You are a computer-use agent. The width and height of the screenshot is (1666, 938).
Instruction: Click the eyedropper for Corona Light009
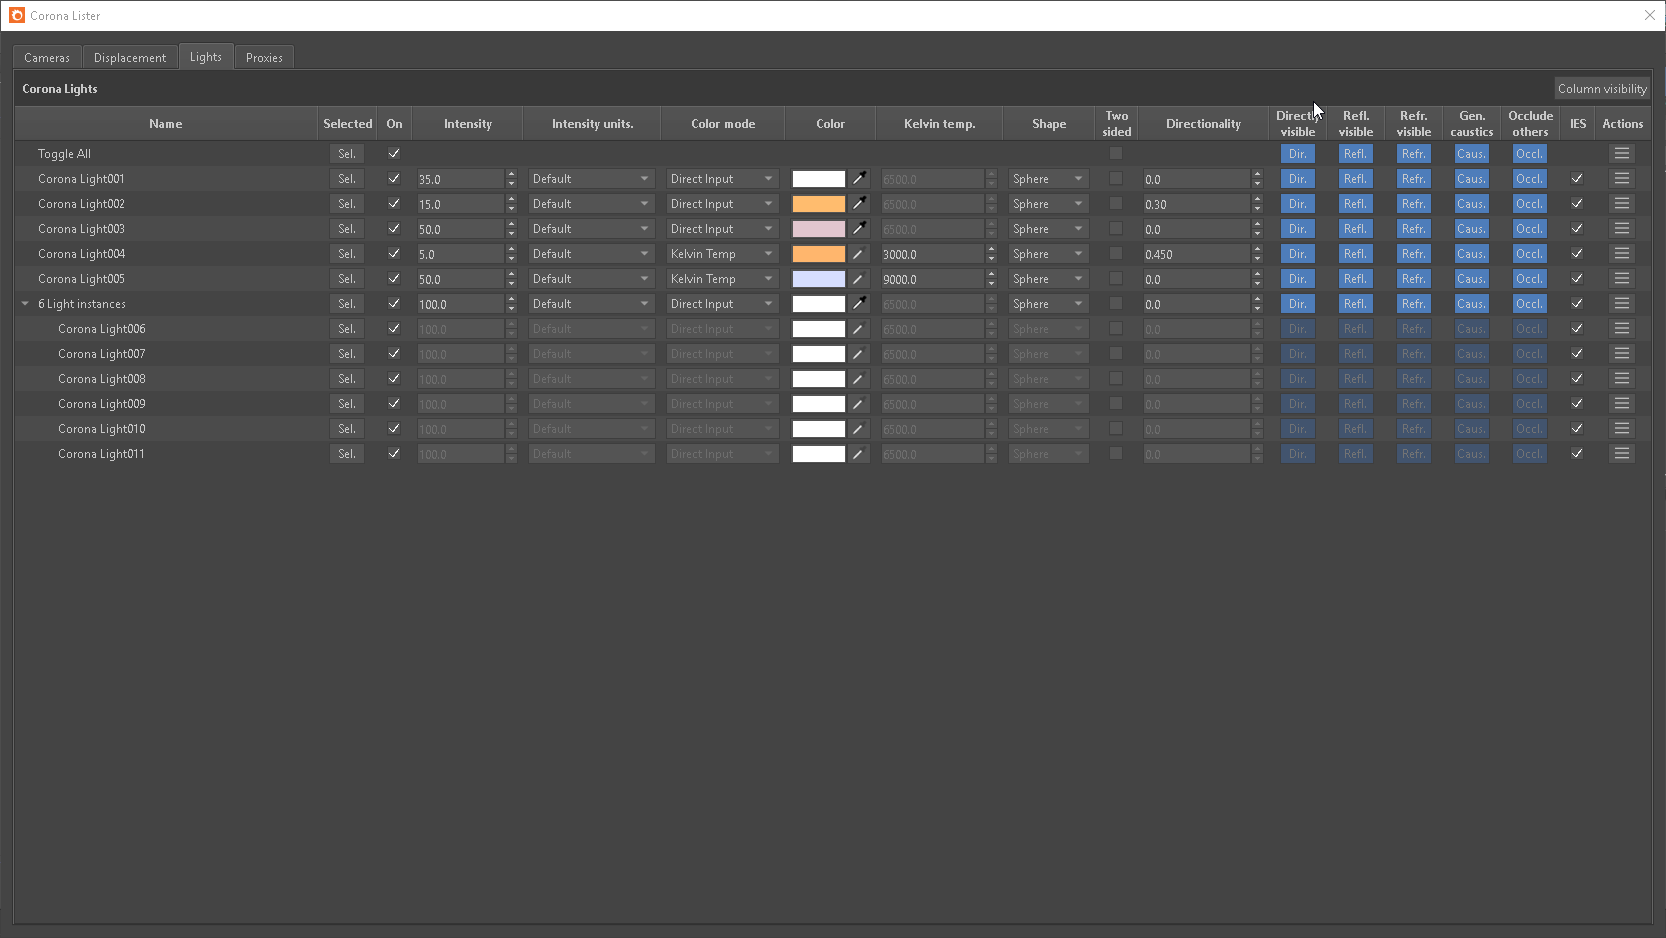859,404
